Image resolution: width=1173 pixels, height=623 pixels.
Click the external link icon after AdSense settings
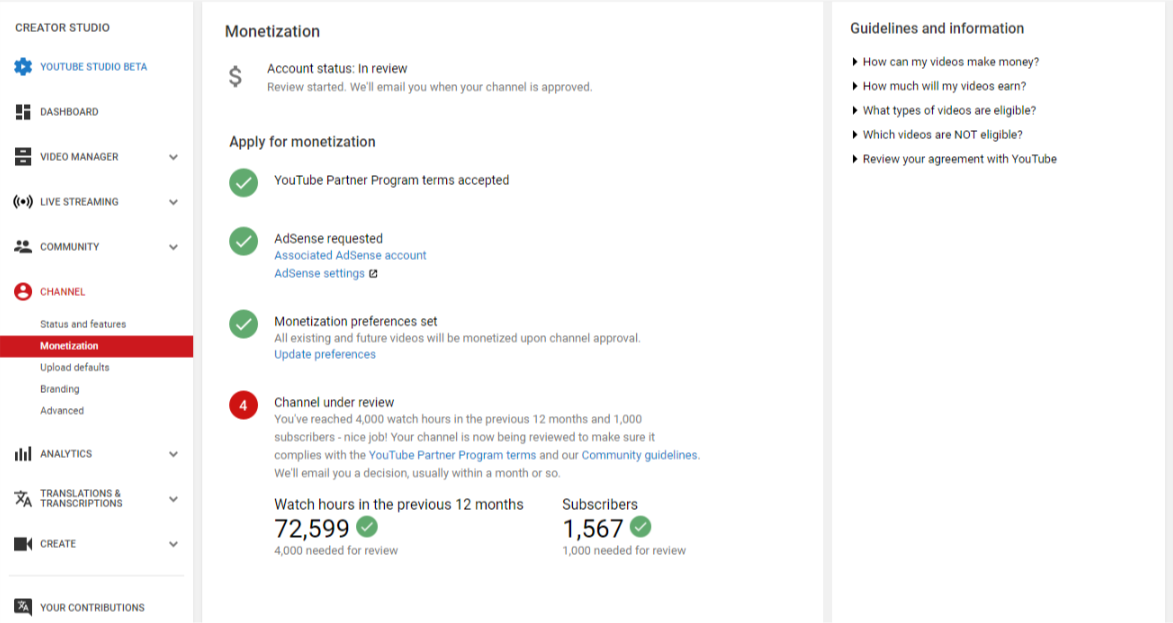373,274
